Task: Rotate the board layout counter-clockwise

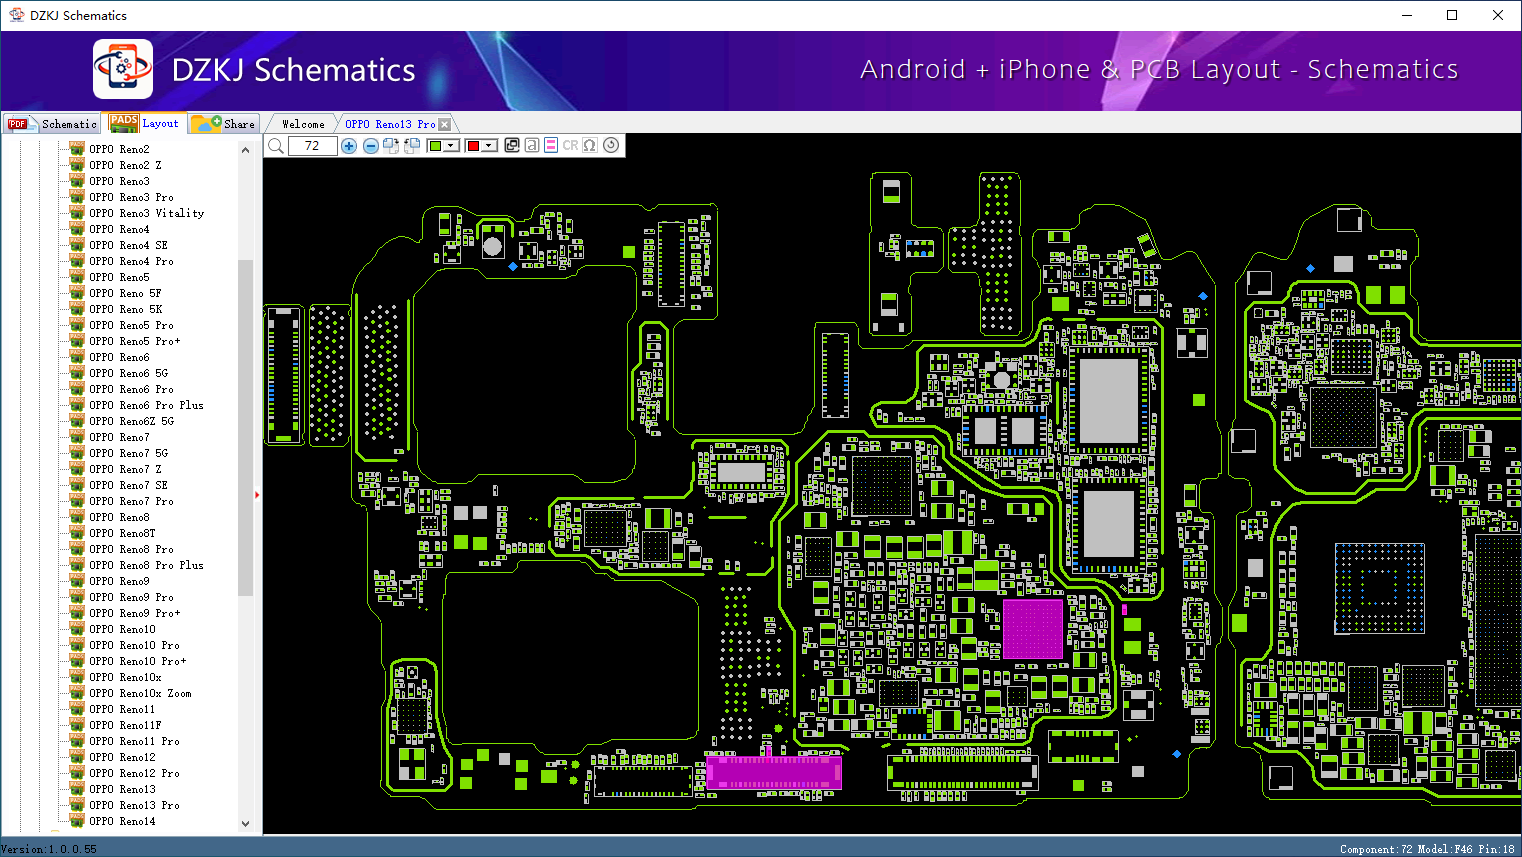Action: (411, 146)
